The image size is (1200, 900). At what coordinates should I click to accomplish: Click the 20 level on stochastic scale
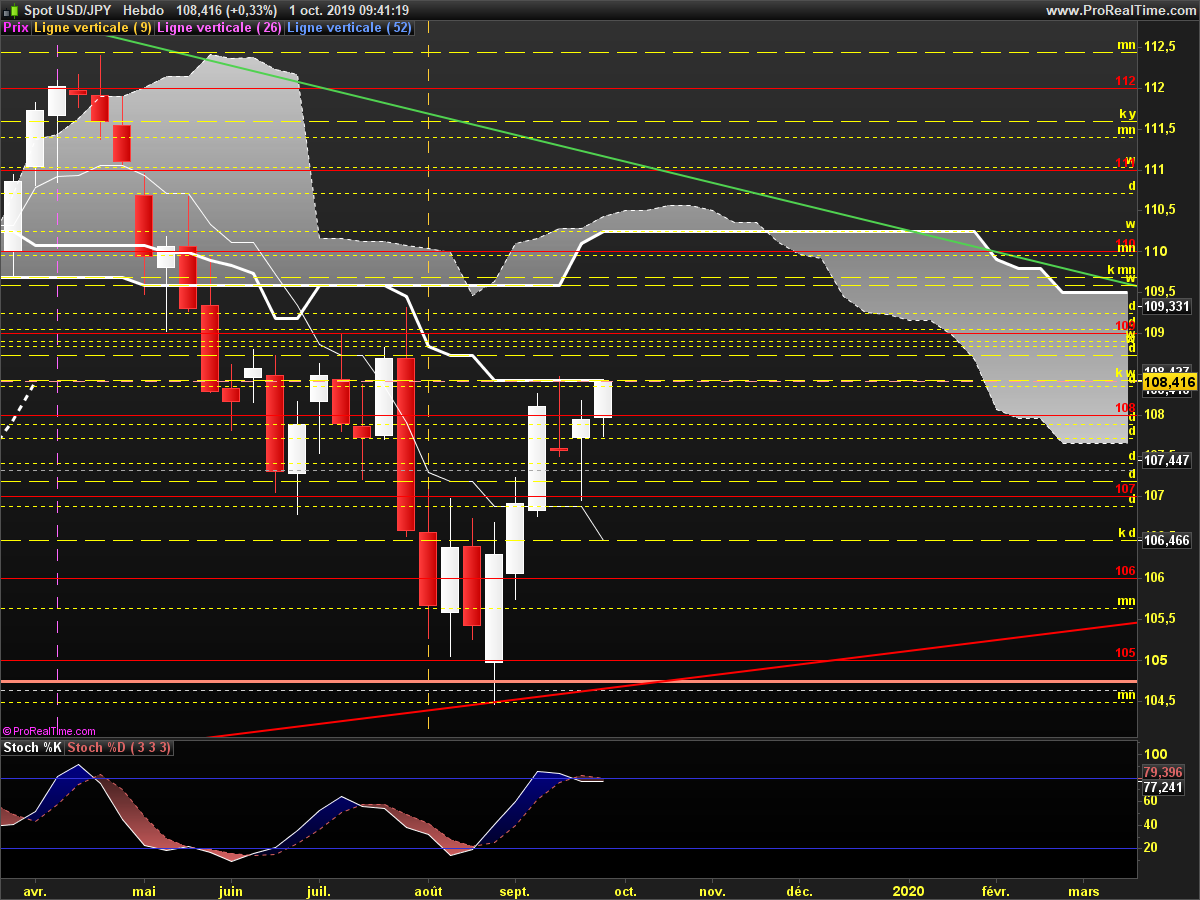[1151, 847]
